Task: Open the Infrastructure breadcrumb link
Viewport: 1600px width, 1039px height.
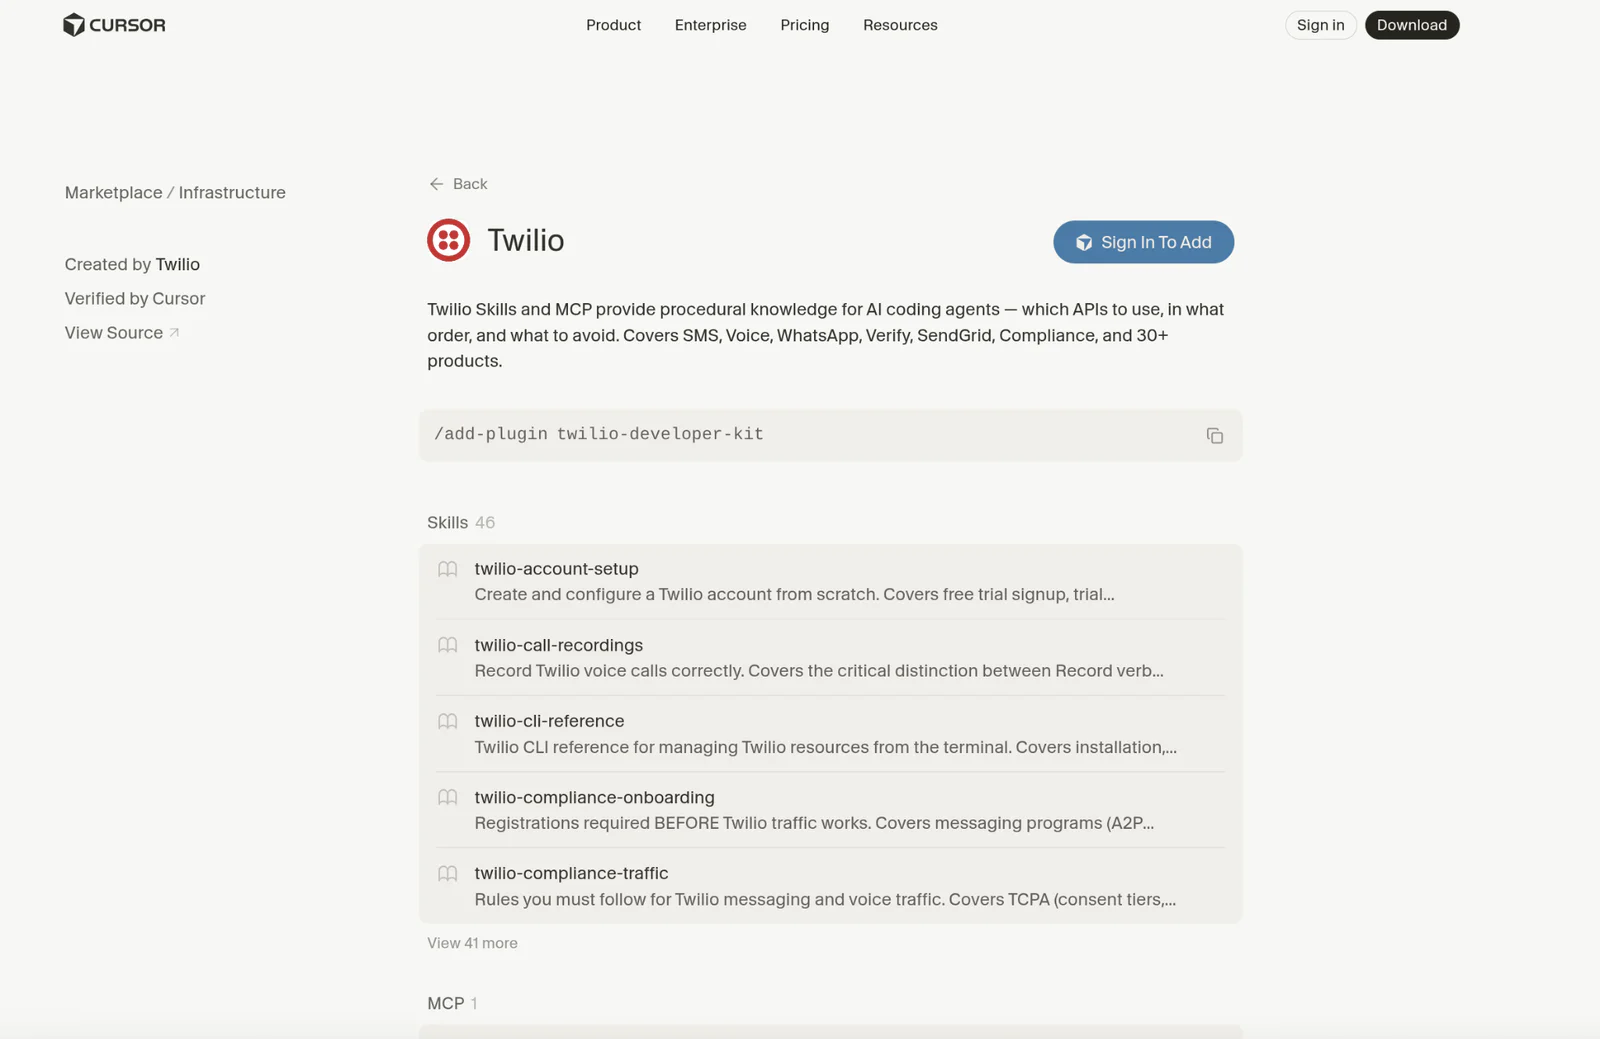Action: click(x=232, y=192)
